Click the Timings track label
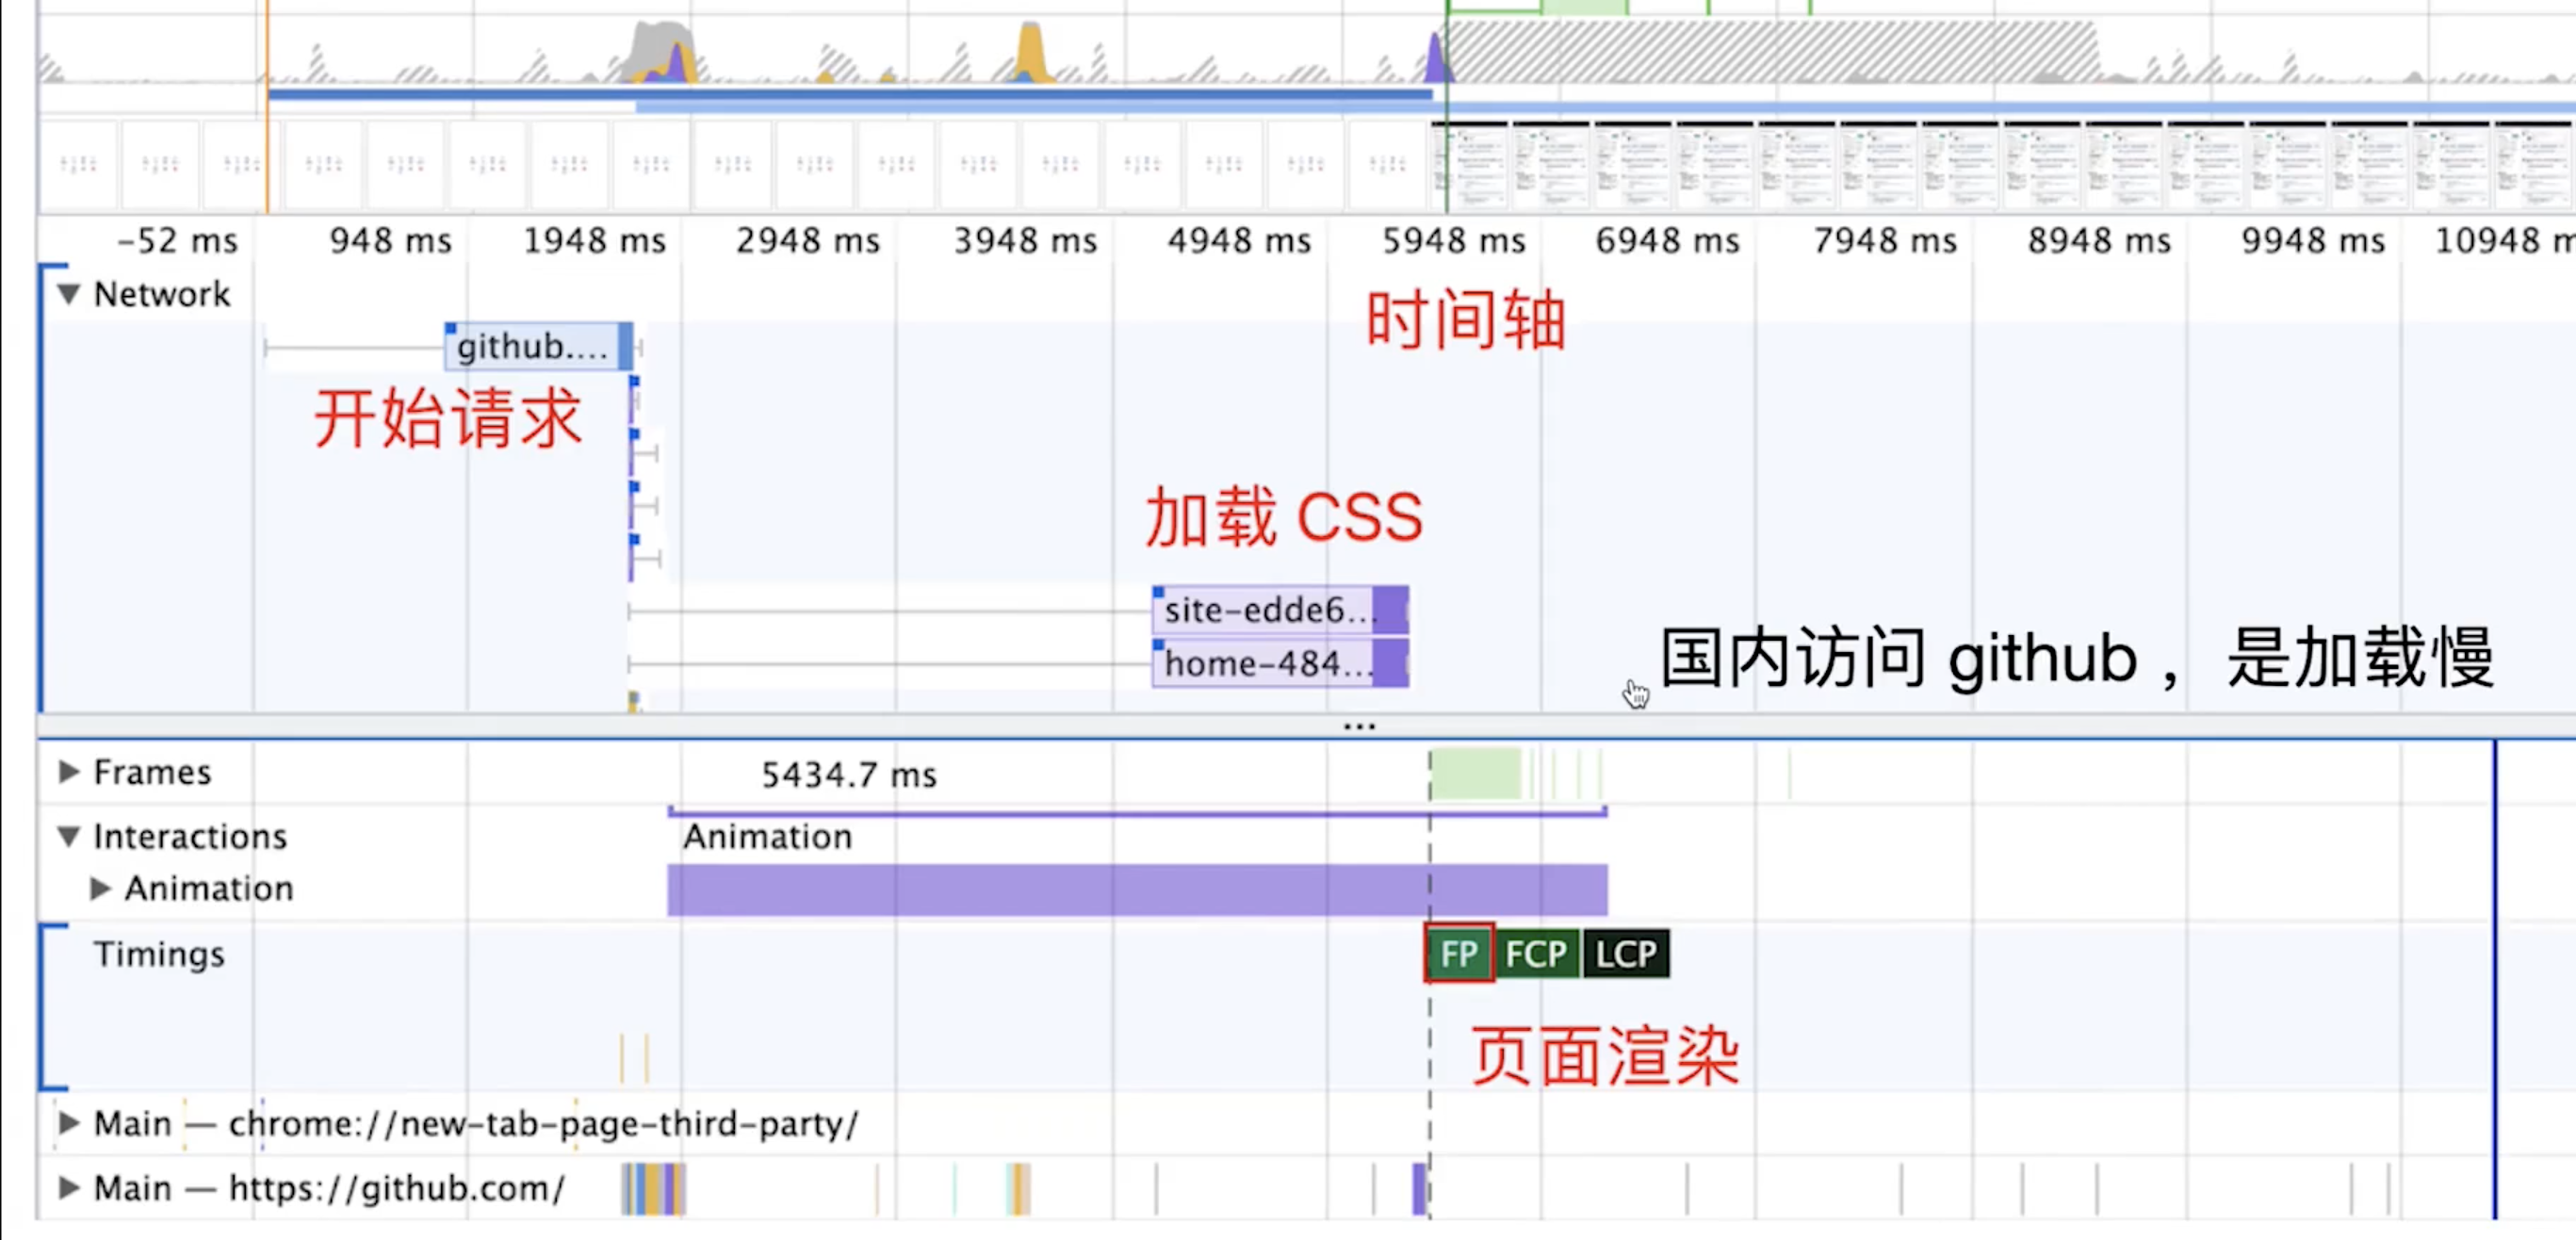Screen dimensions: 2576x1240 pos(158,954)
